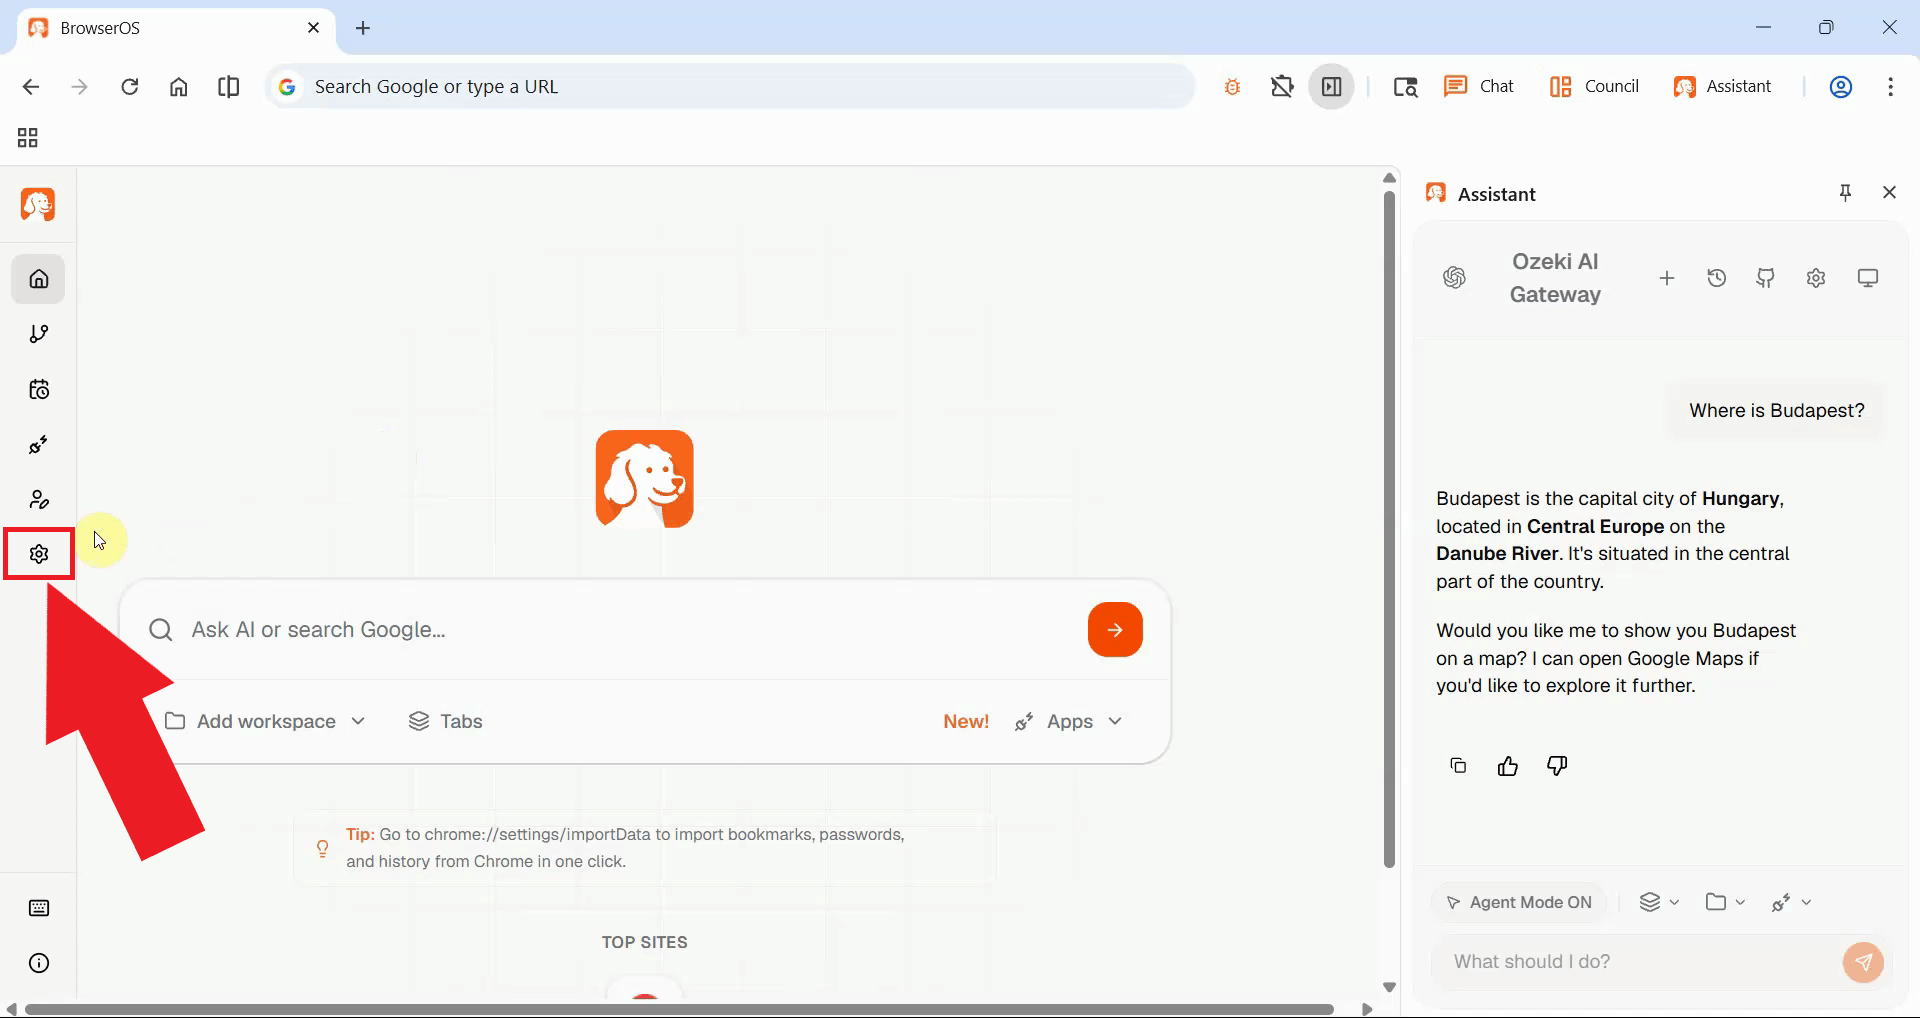Open the Apps dropdown
Image resolution: width=1920 pixels, height=1018 pixels.
[x=1087, y=721]
